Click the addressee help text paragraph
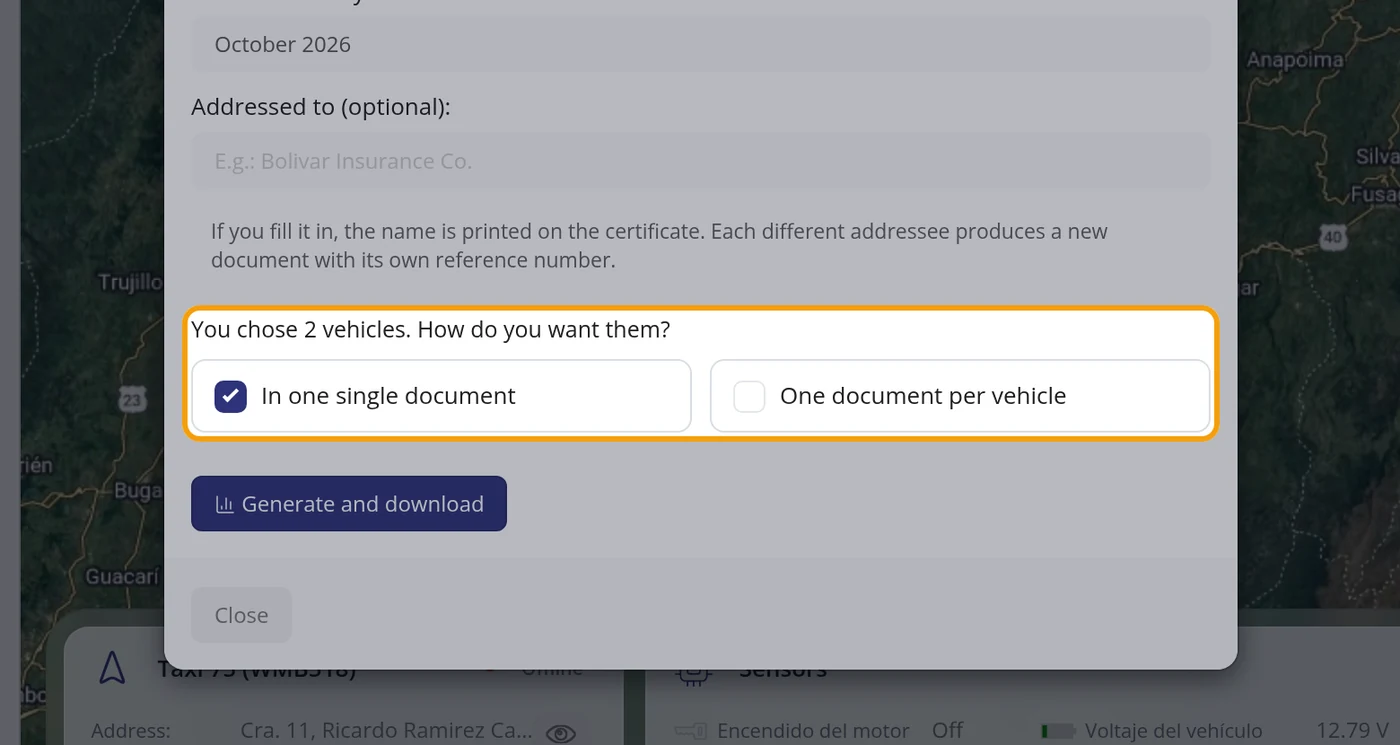The height and width of the screenshot is (745, 1400). click(659, 246)
